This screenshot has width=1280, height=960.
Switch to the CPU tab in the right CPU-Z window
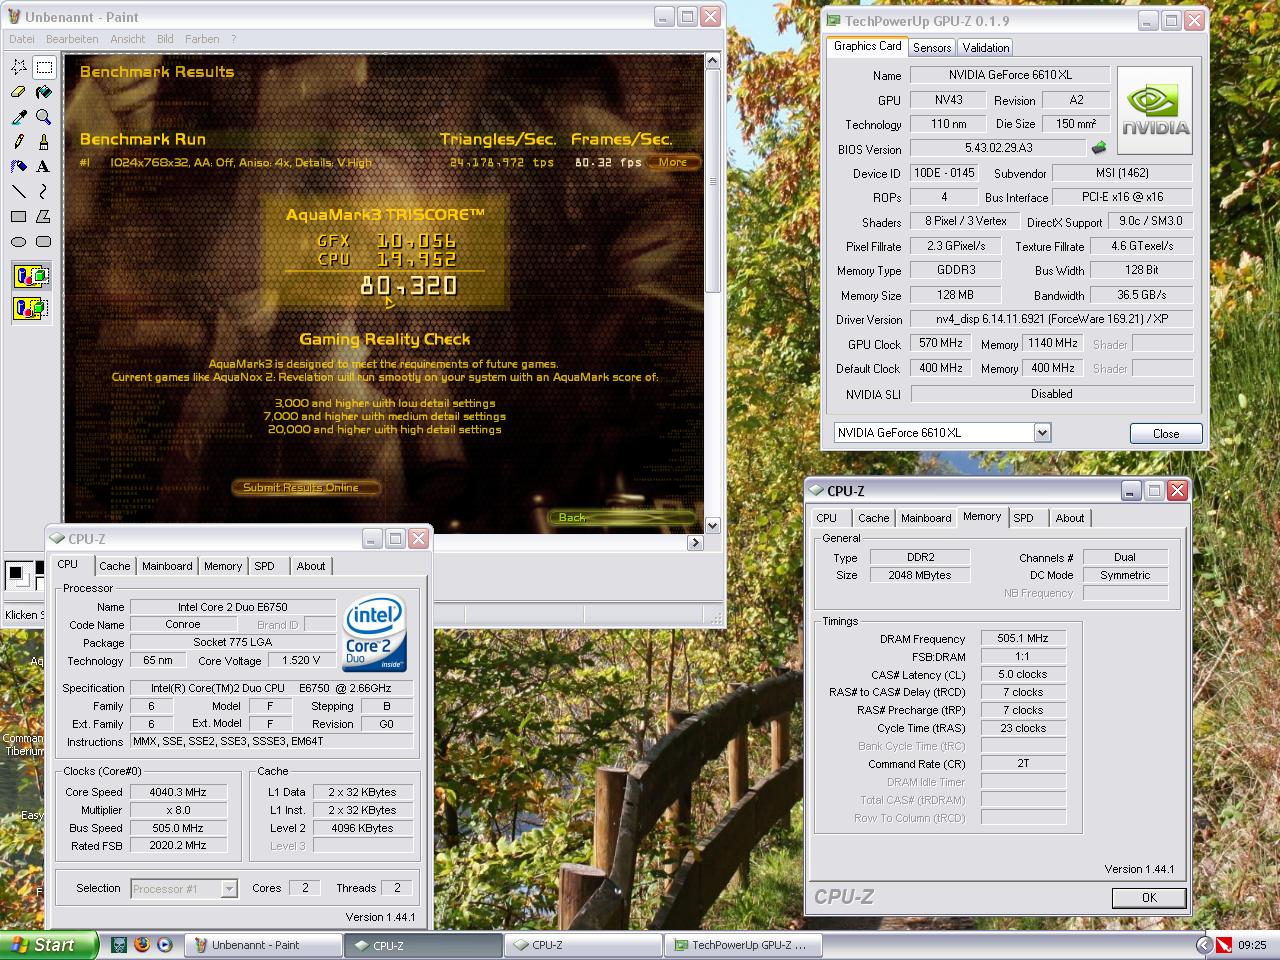(826, 518)
